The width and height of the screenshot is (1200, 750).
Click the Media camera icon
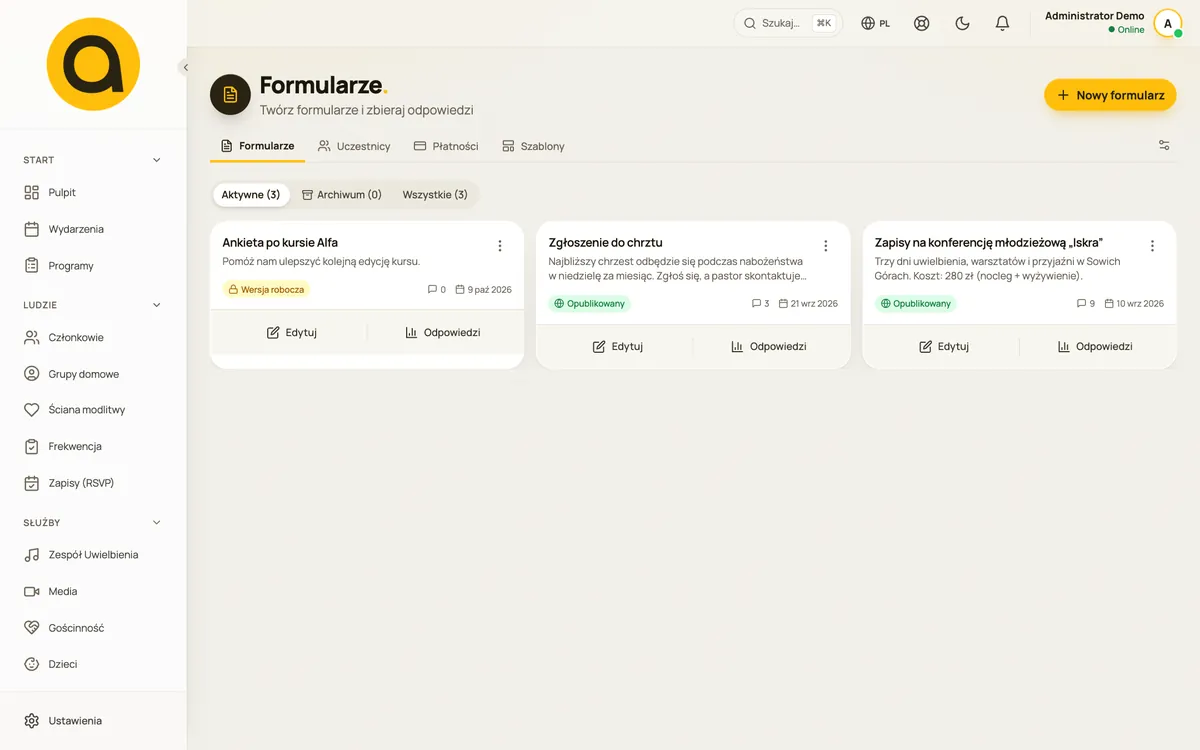pos(31,592)
